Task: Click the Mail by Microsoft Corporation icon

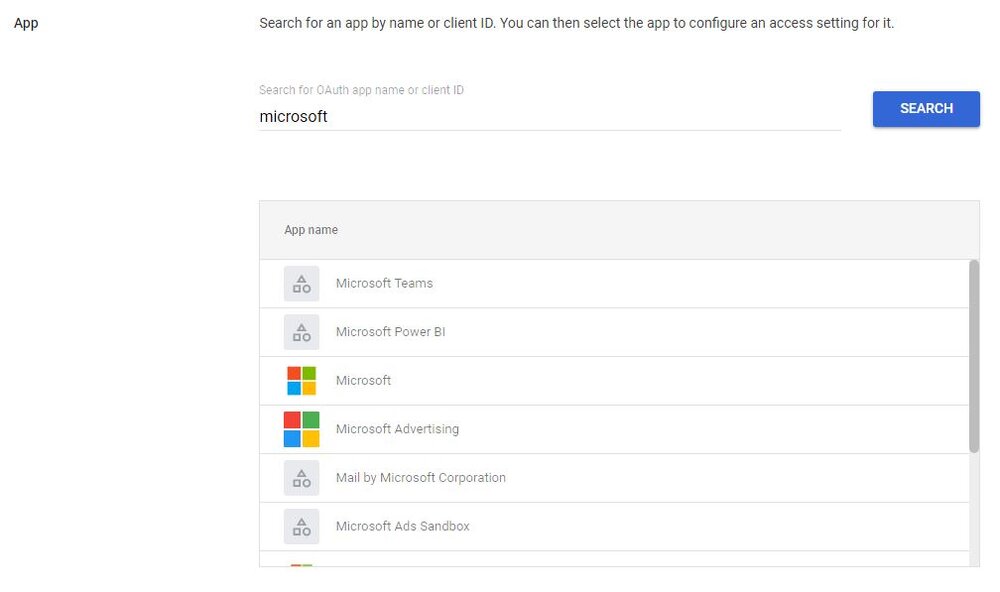Action: (x=301, y=478)
